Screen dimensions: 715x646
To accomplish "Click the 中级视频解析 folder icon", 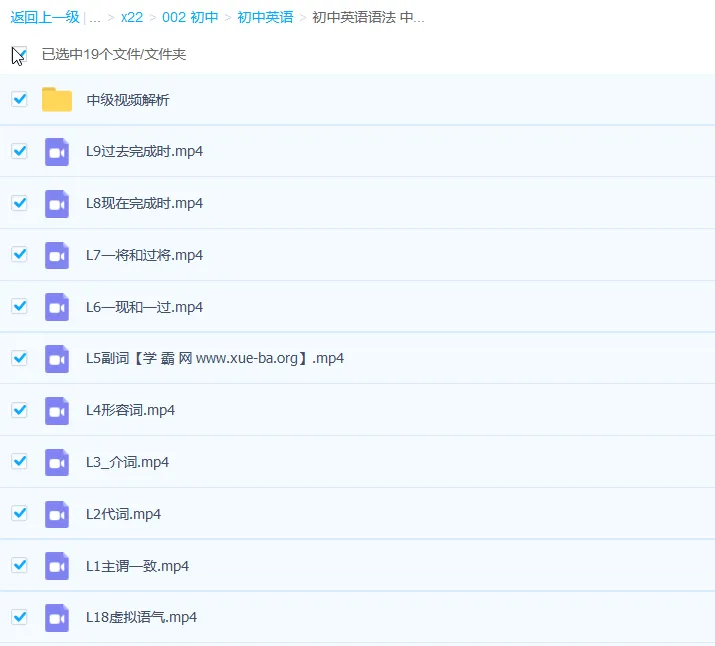I will point(57,100).
